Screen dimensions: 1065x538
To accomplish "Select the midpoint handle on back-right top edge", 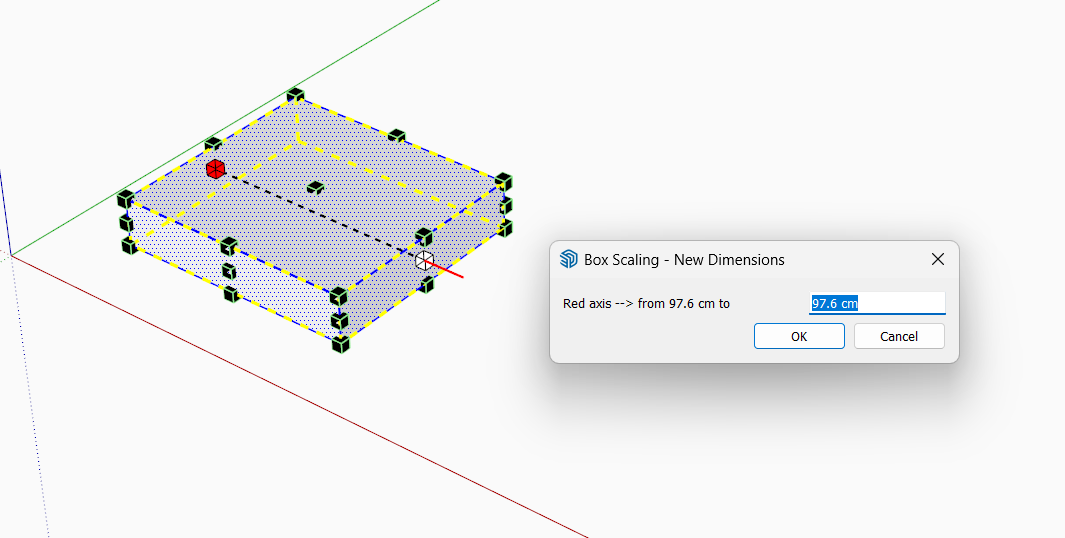I will [x=397, y=136].
